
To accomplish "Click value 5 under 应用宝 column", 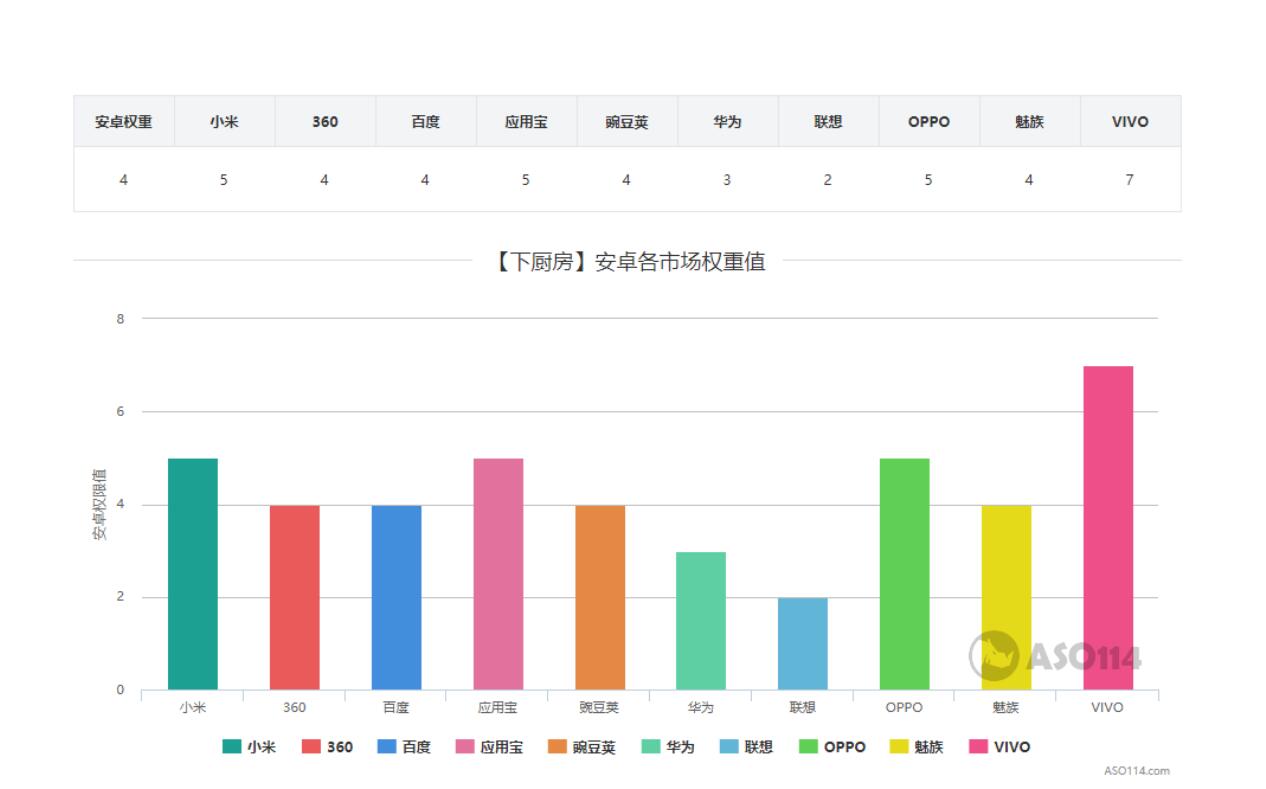I will point(525,180).
